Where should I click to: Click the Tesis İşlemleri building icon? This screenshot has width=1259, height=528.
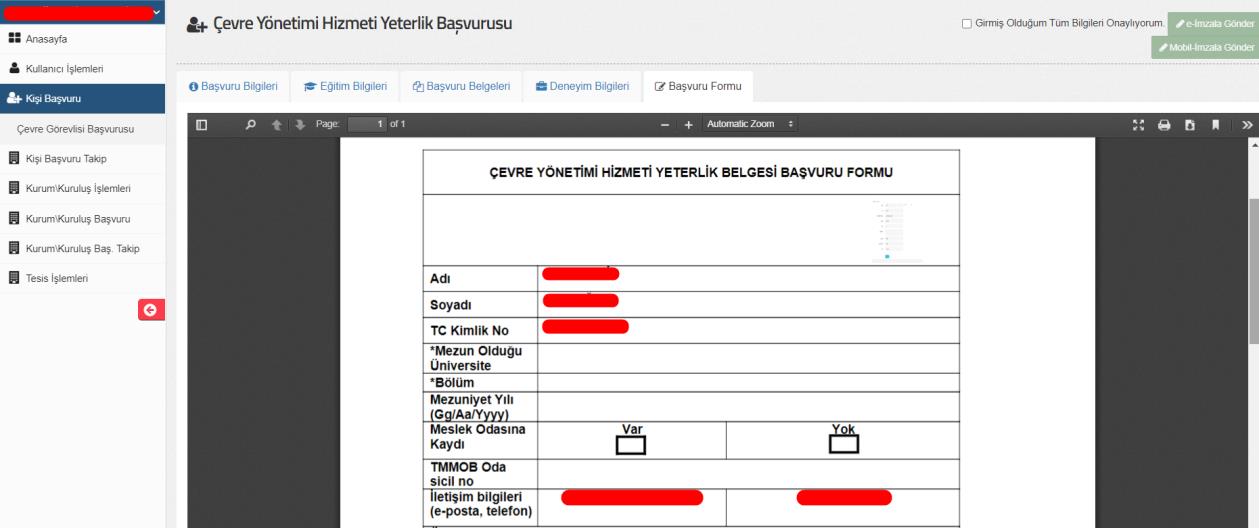(14, 278)
